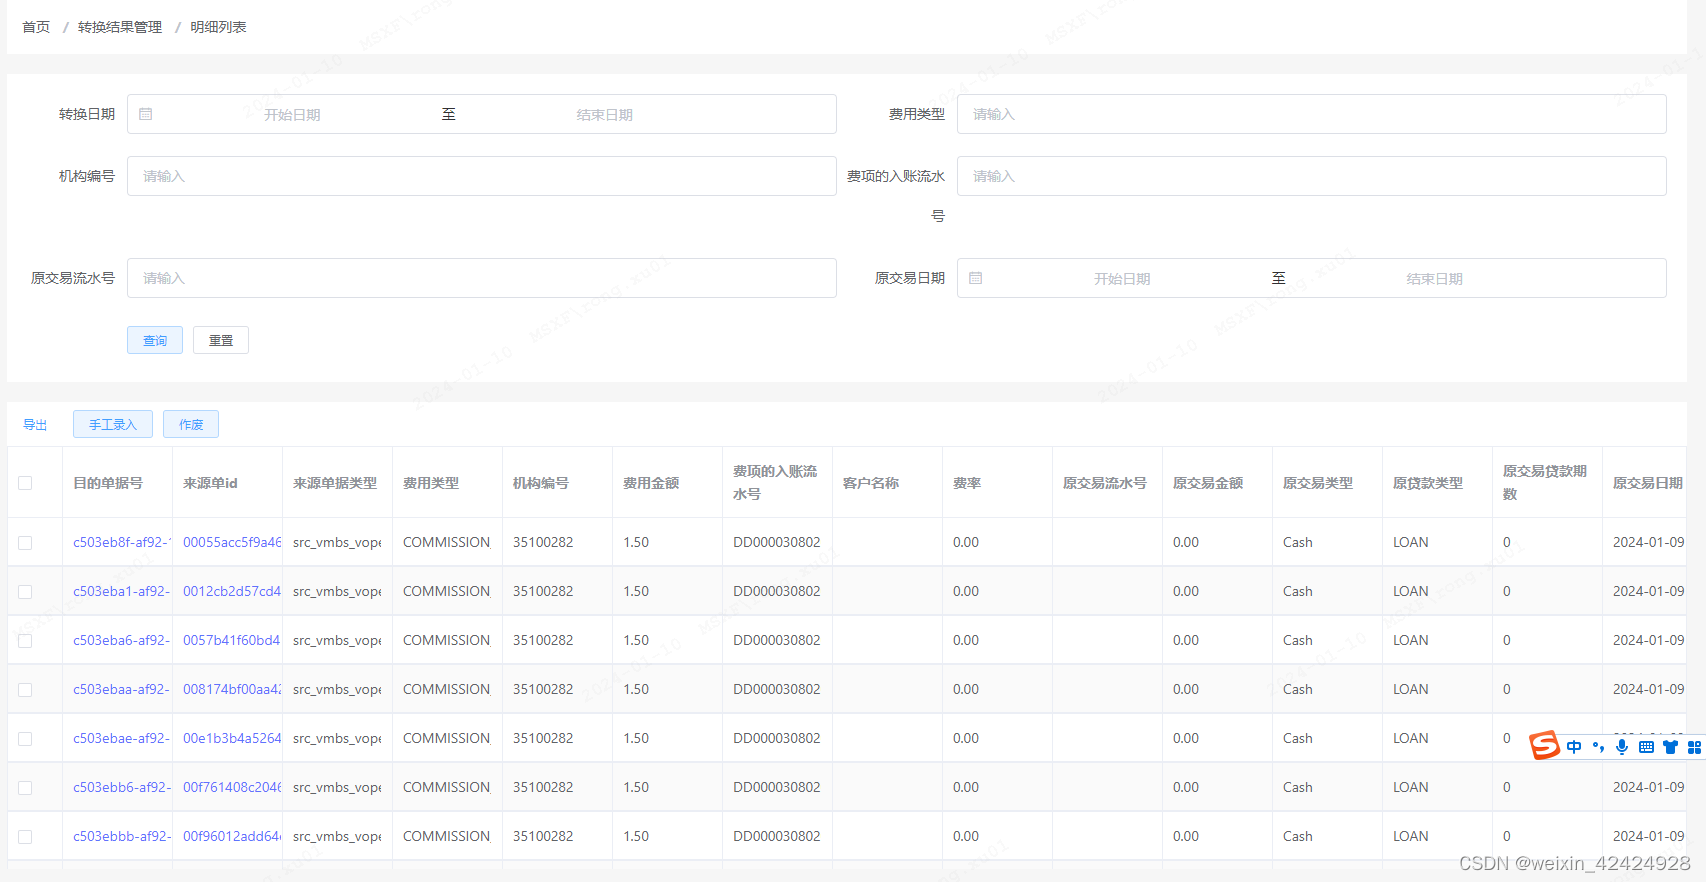
Task: Click 原交易类型 column header
Action: pyautogui.click(x=1318, y=483)
